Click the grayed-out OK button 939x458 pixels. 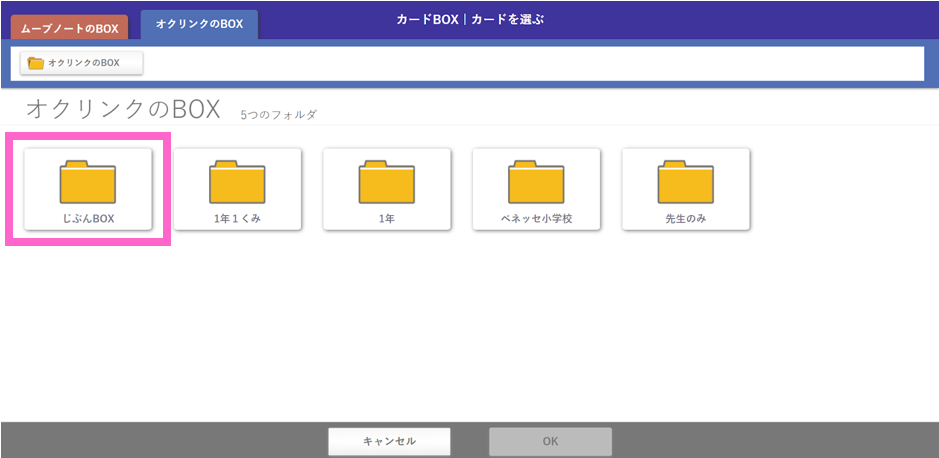tap(550, 441)
